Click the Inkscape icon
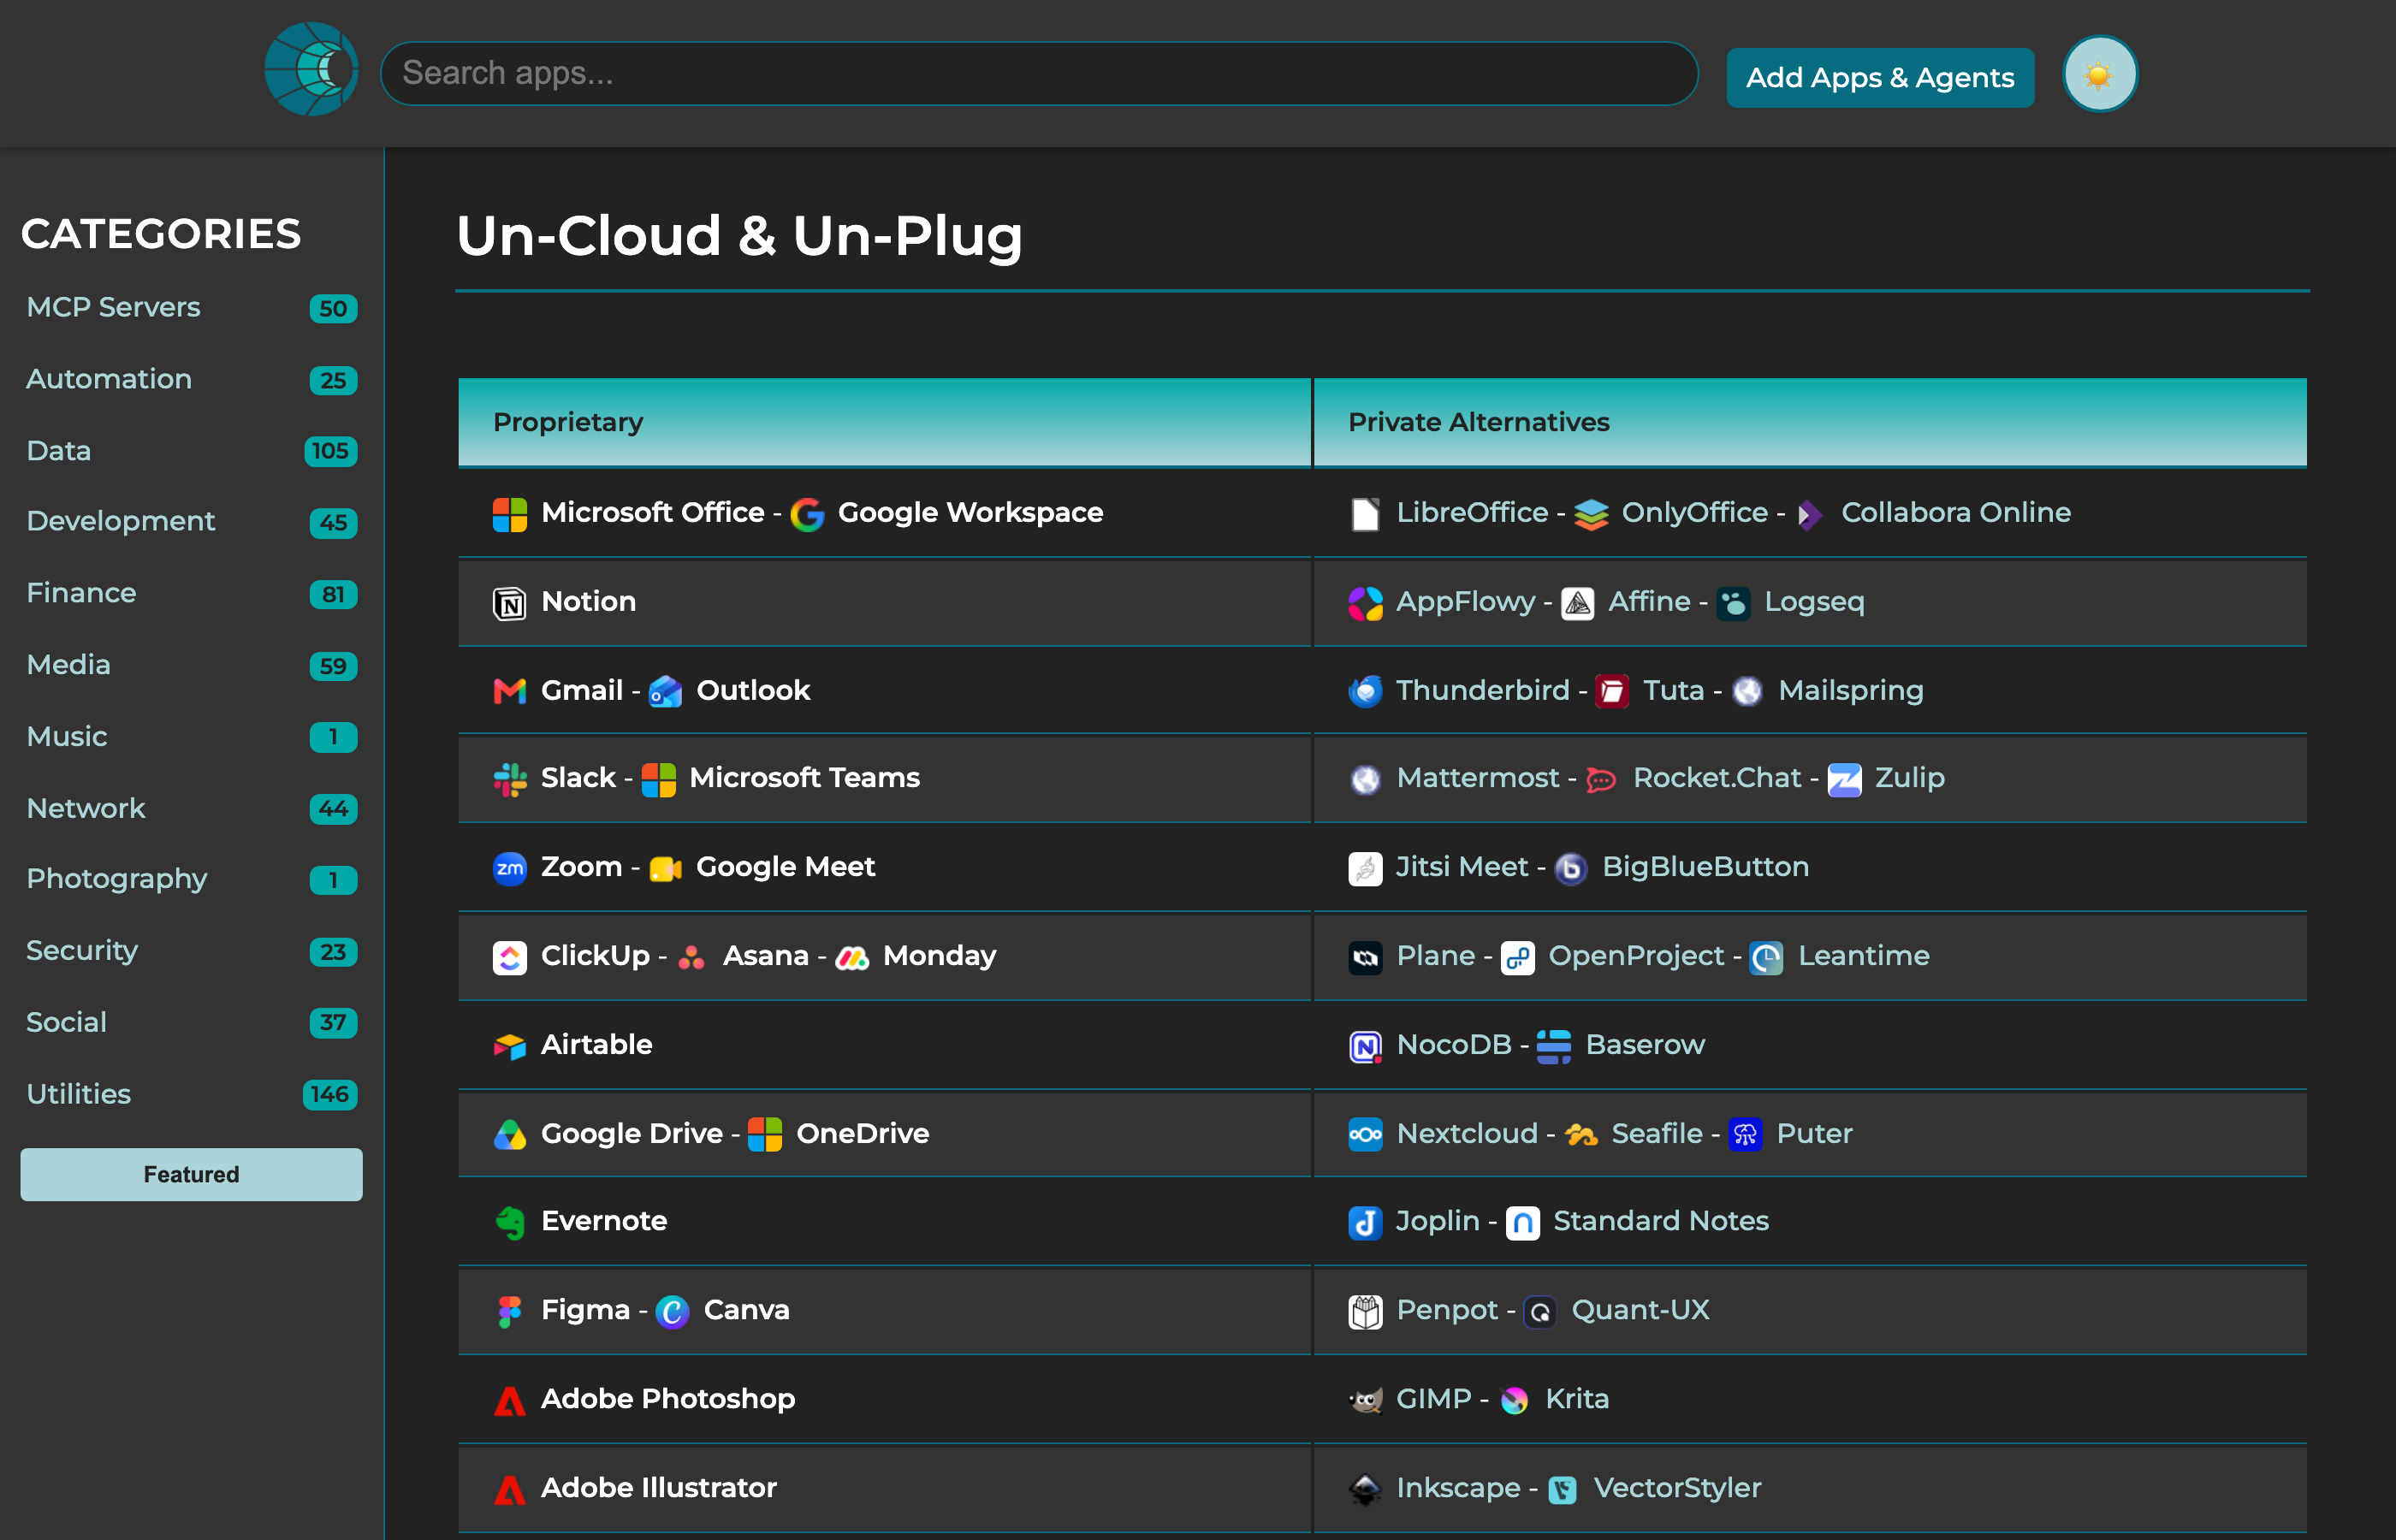 coord(1365,1489)
